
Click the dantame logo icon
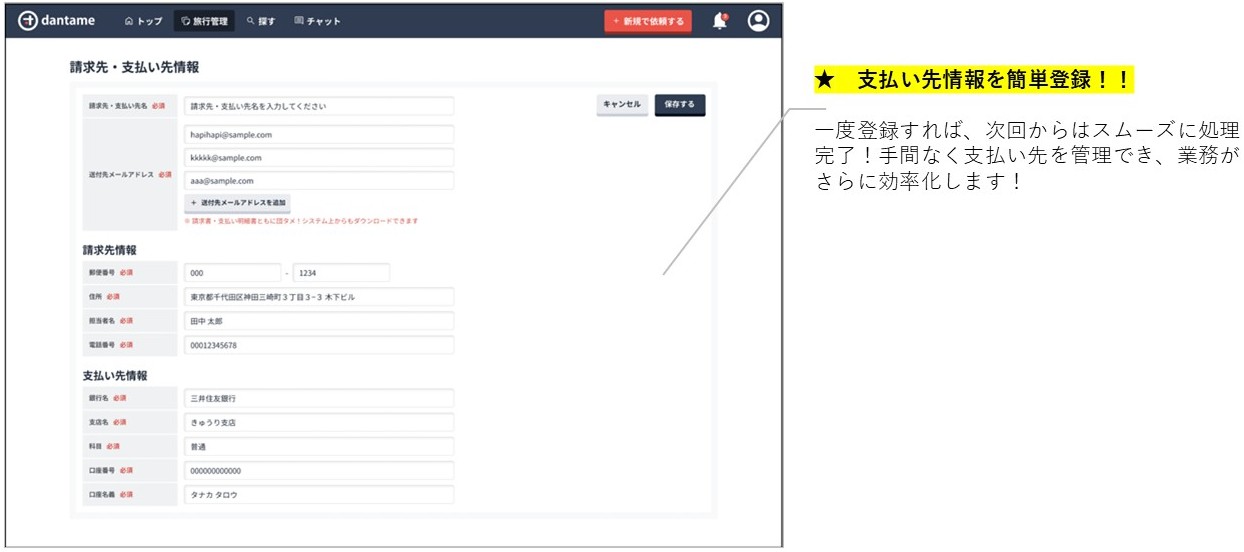(28, 21)
